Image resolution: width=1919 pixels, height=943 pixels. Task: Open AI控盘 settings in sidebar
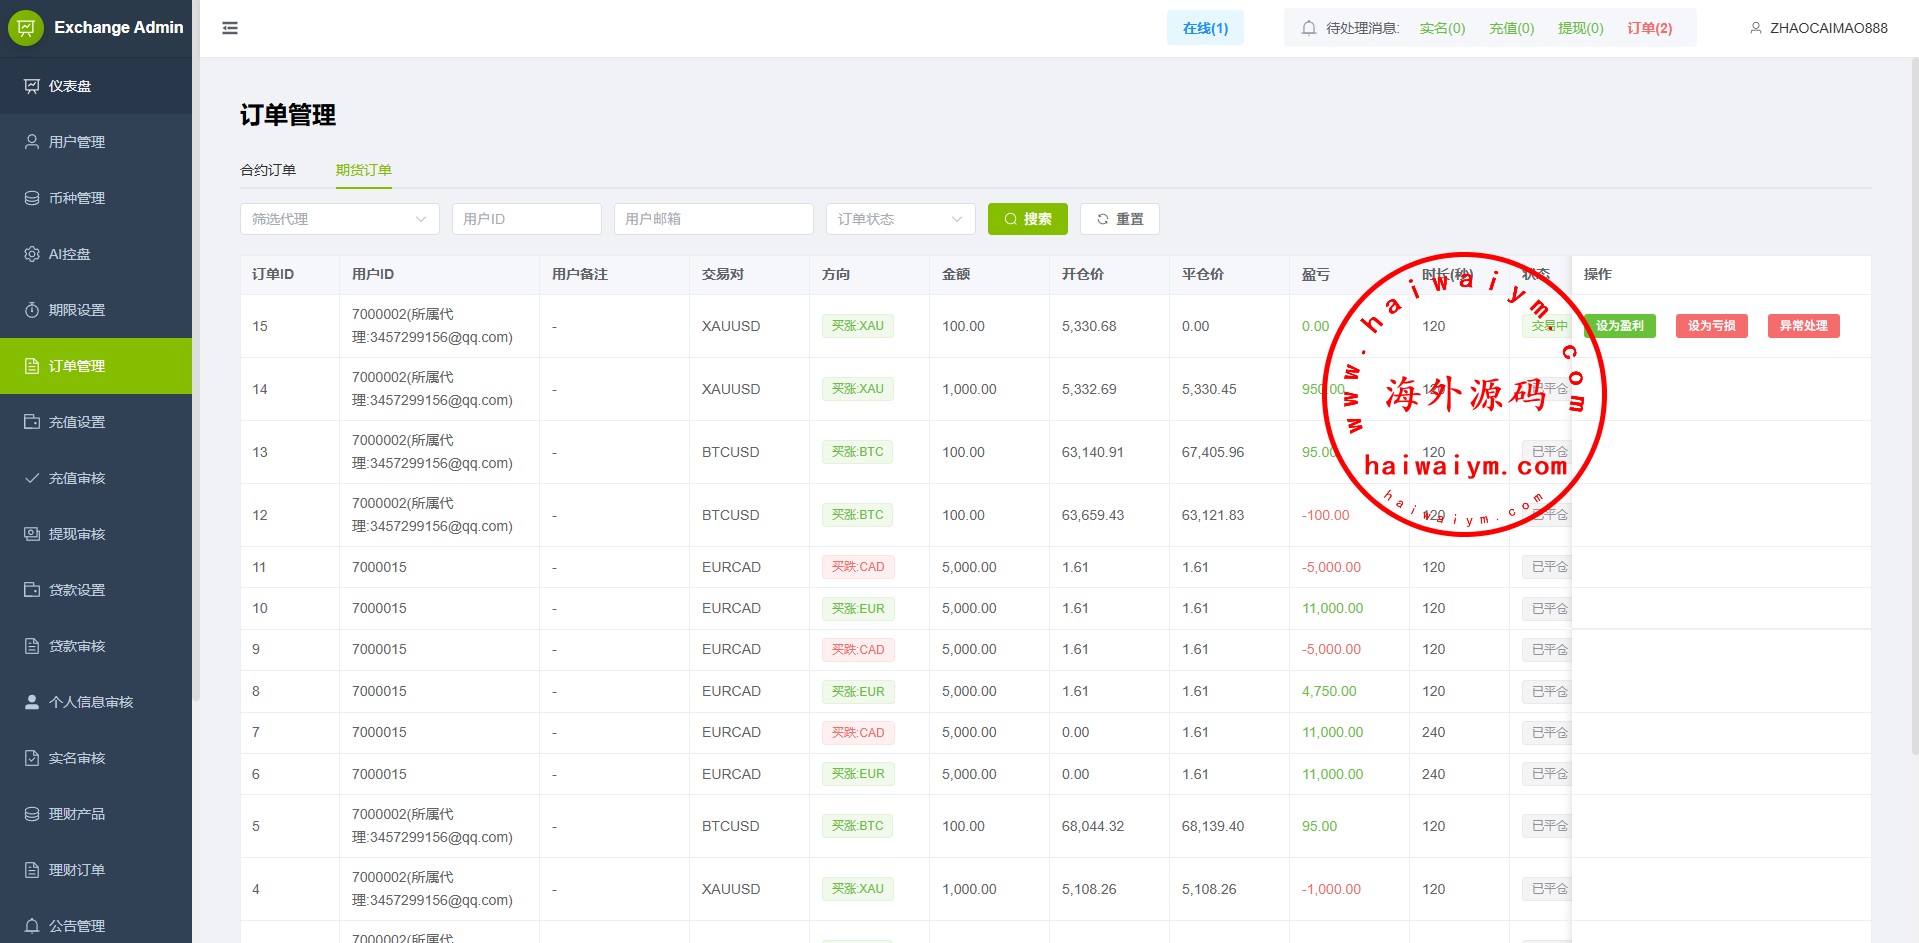click(69, 254)
